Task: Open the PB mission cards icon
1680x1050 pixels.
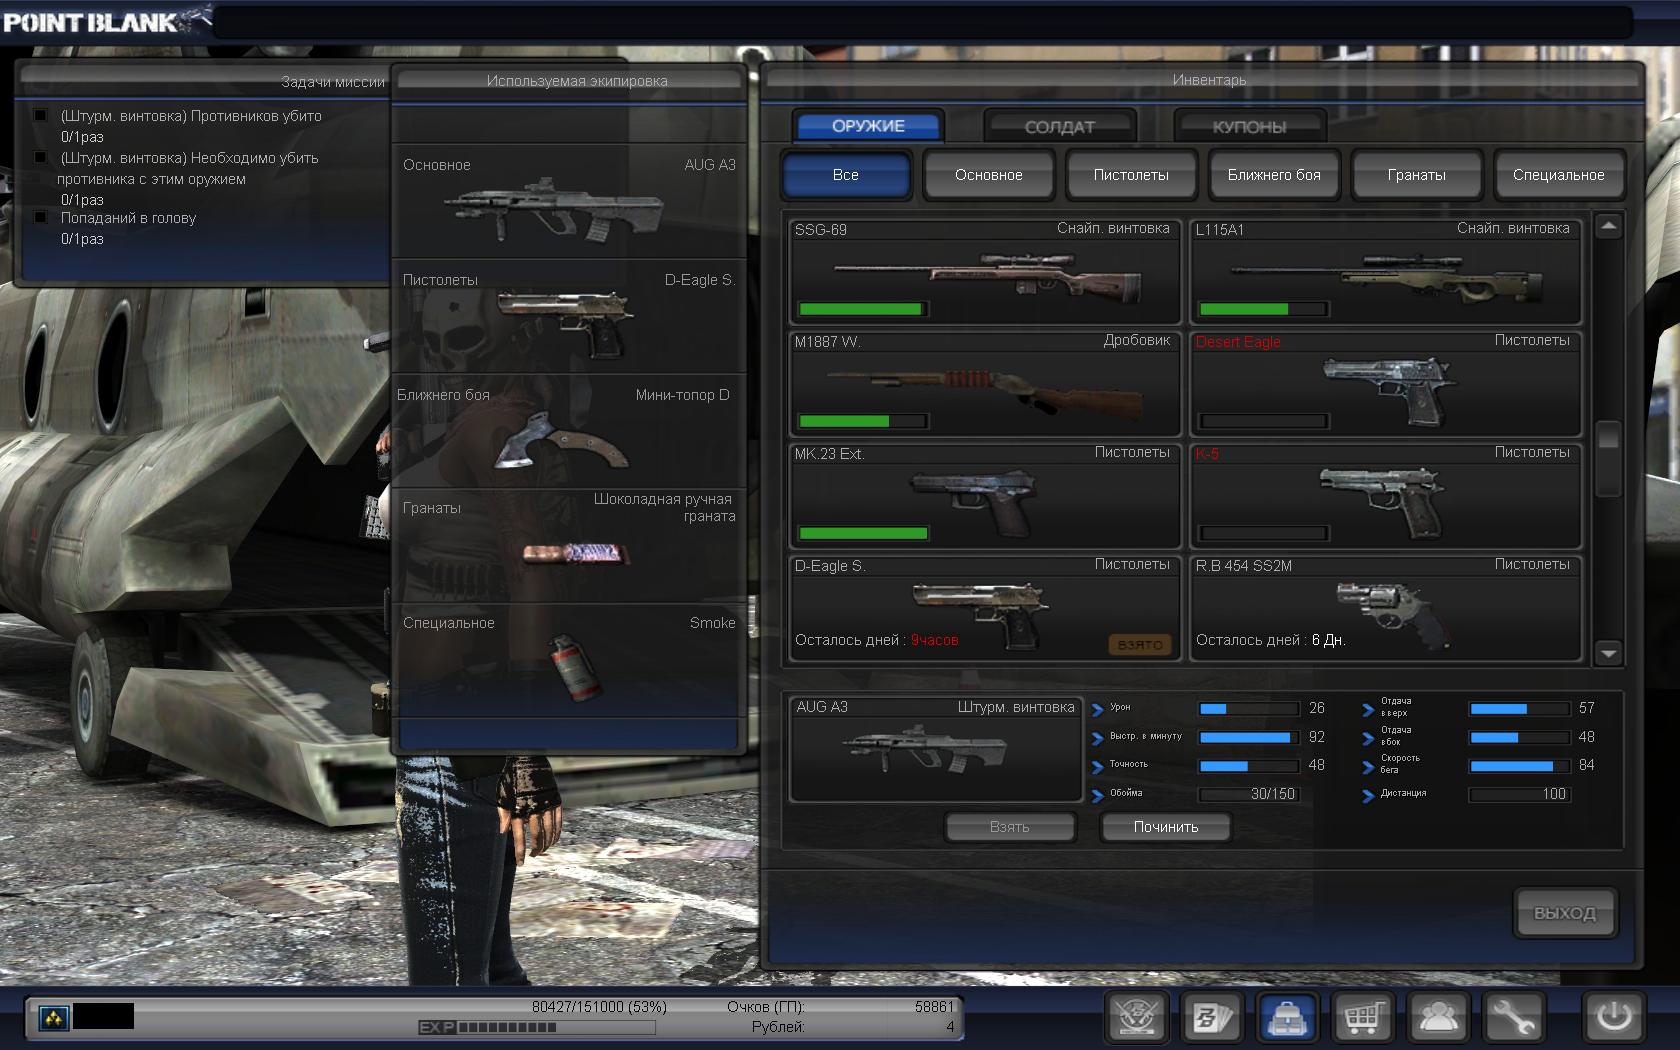Action: [x=1214, y=1018]
